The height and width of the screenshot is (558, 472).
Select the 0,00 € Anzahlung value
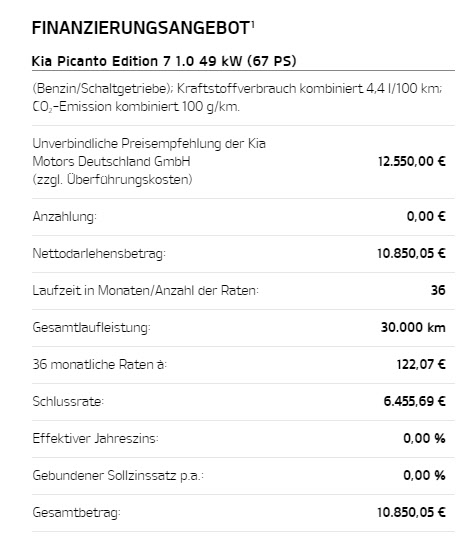pyautogui.click(x=426, y=216)
